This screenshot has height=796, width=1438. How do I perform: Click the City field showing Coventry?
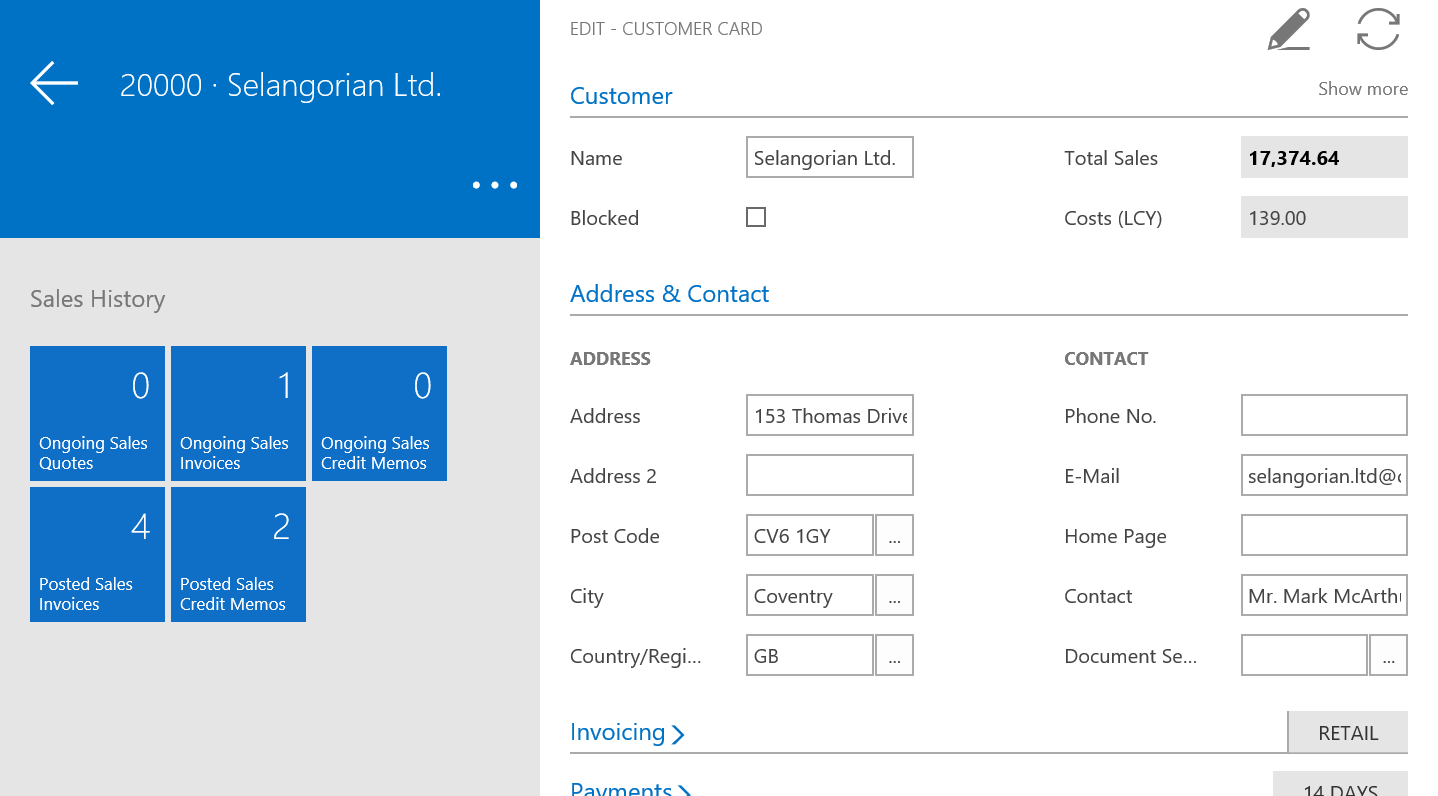809,596
